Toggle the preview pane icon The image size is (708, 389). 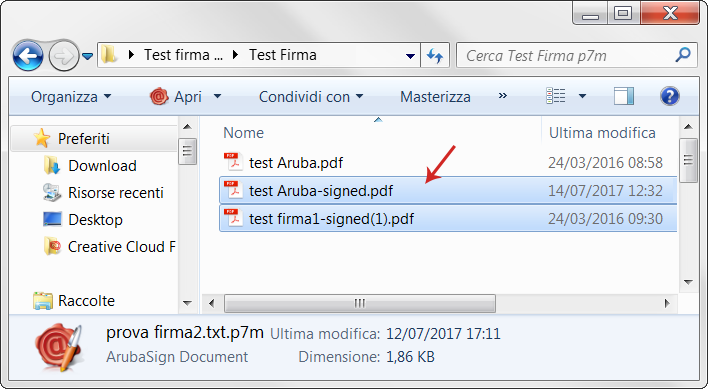(x=624, y=96)
